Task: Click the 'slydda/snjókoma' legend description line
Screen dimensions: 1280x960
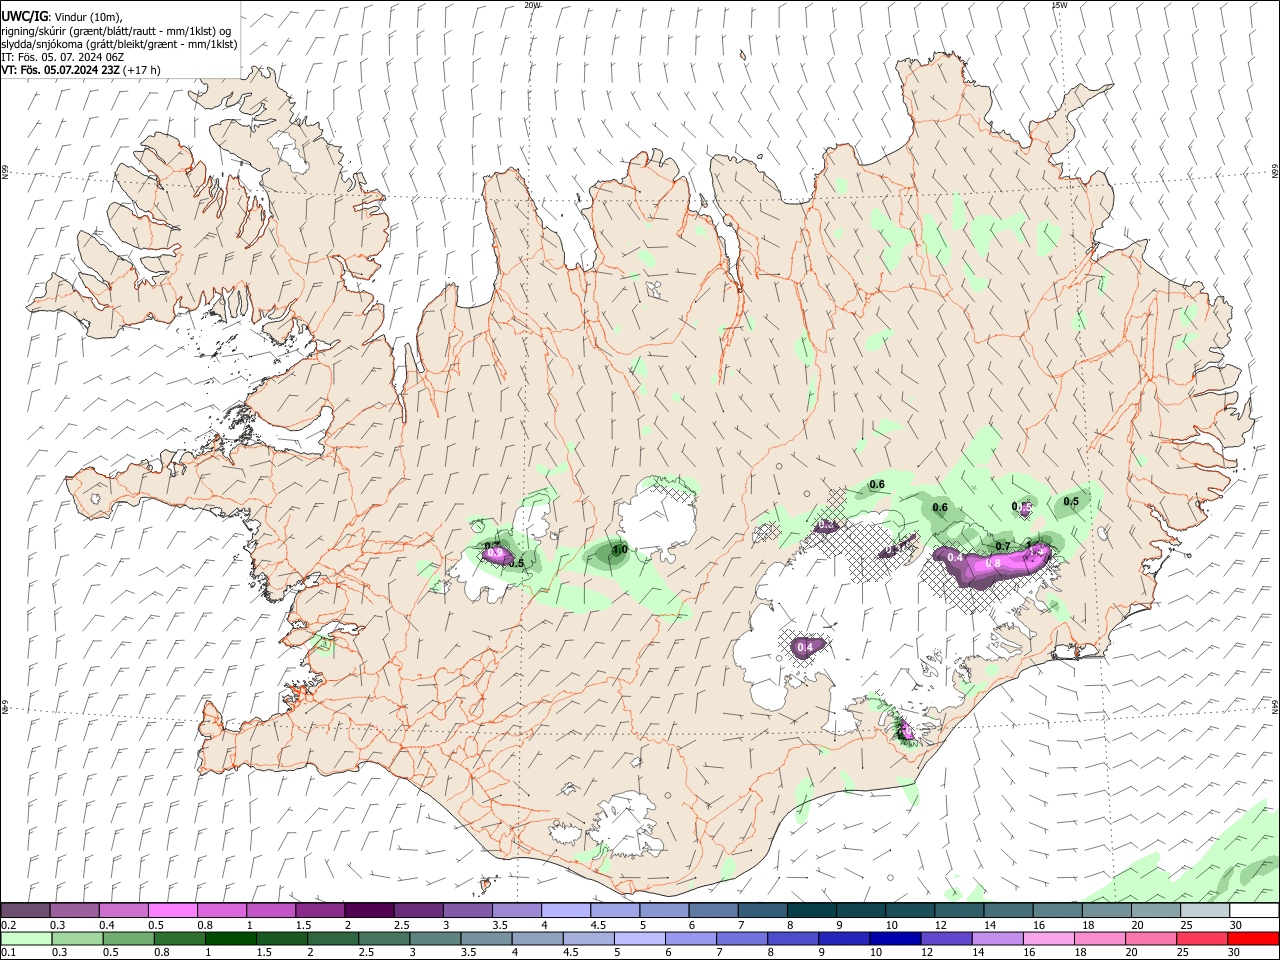Action: (120, 44)
